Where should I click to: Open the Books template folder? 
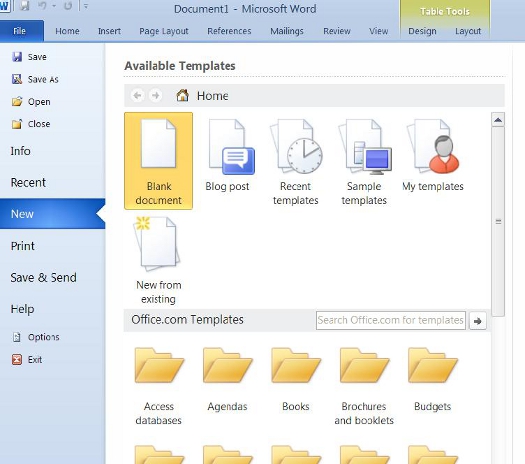coord(296,380)
